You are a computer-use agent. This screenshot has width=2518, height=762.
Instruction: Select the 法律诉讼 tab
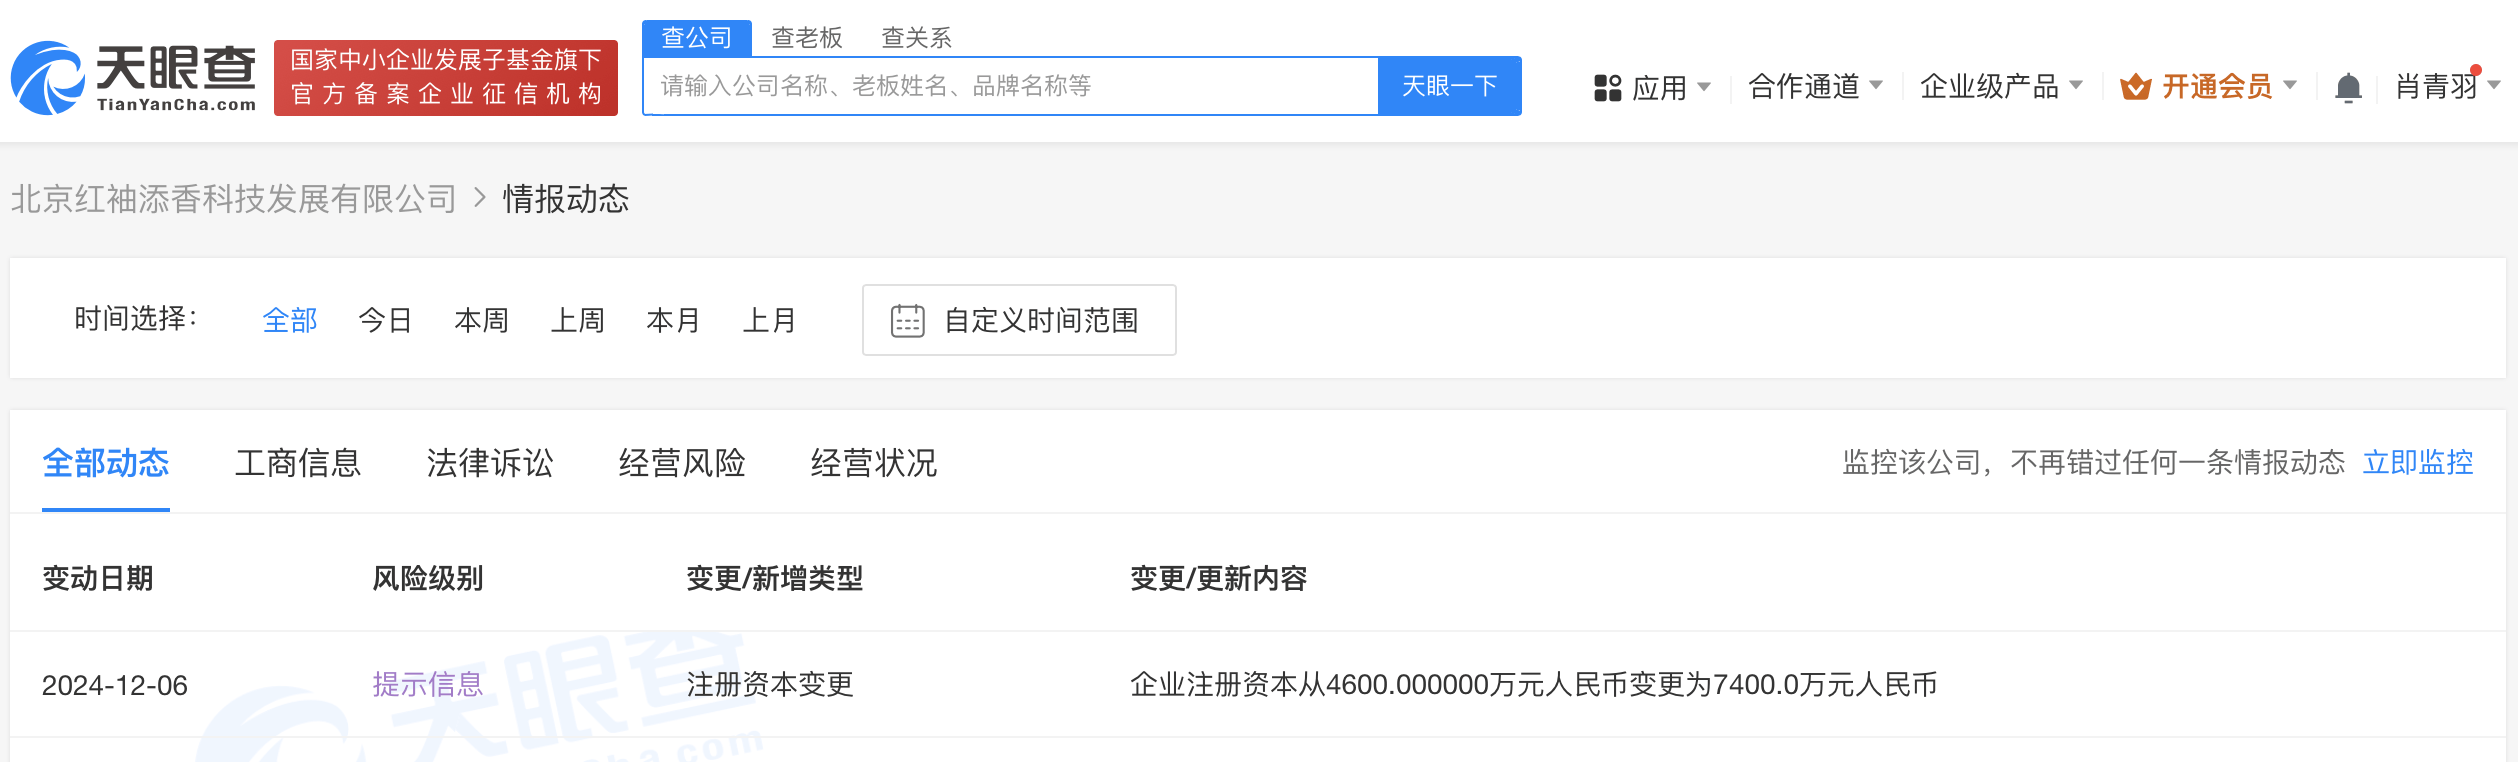pyautogui.click(x=490, y=463)
